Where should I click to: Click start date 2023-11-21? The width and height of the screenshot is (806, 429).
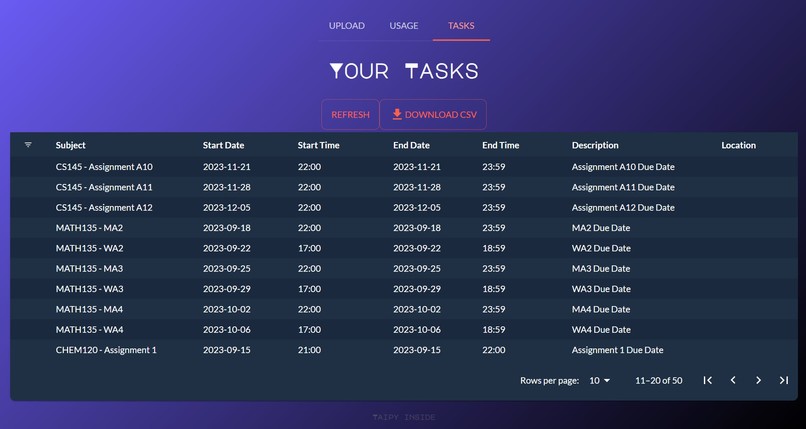coord(227,167)
